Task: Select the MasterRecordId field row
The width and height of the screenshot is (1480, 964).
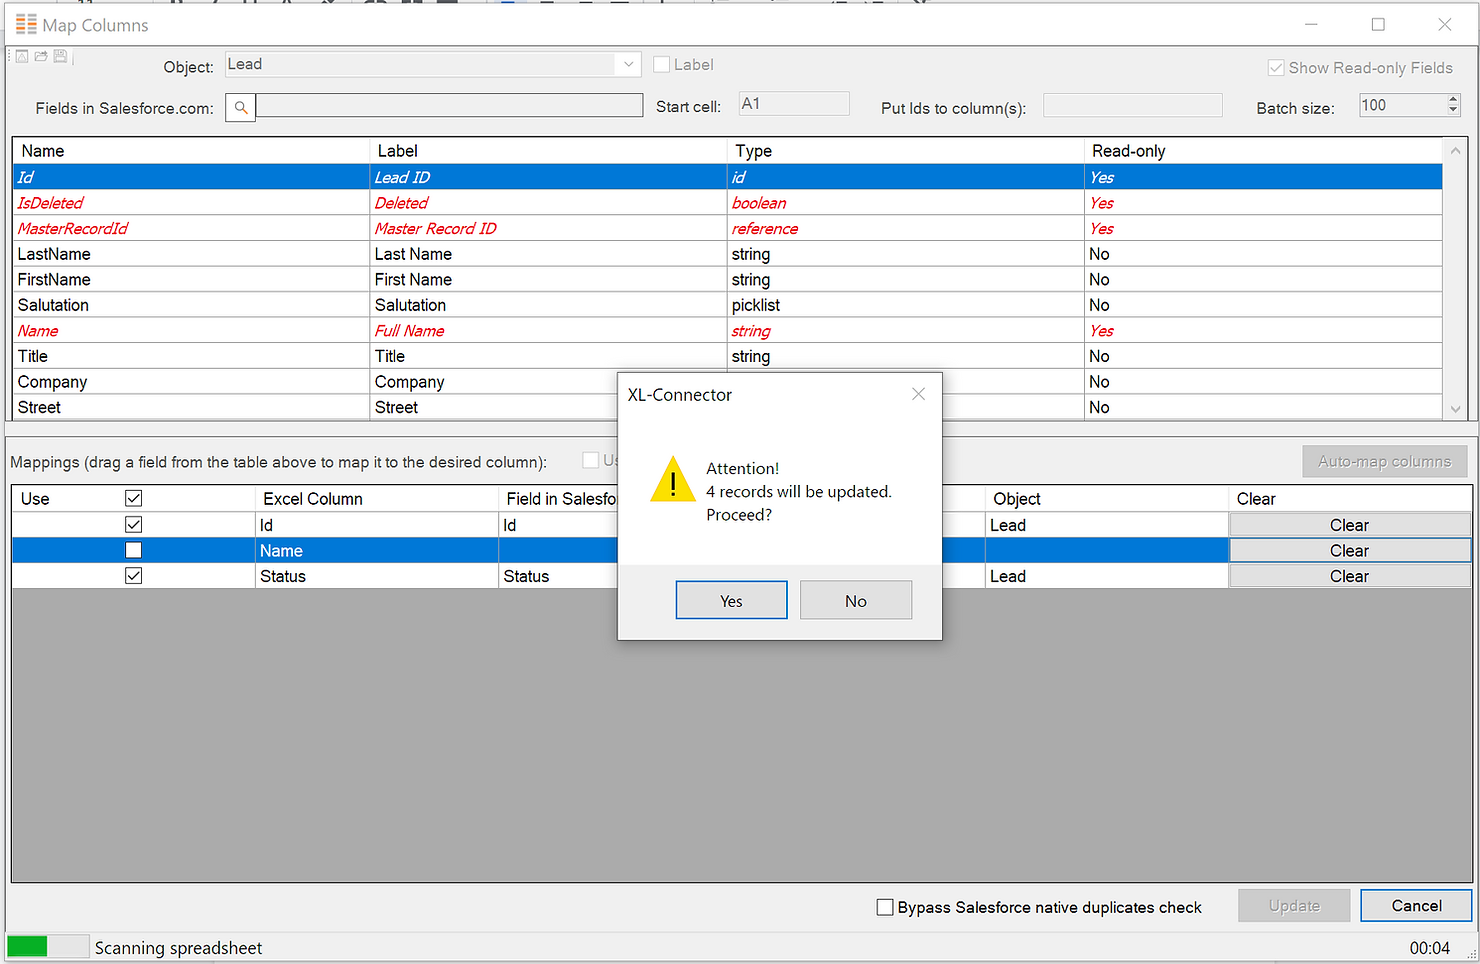Action: [727, 228]
